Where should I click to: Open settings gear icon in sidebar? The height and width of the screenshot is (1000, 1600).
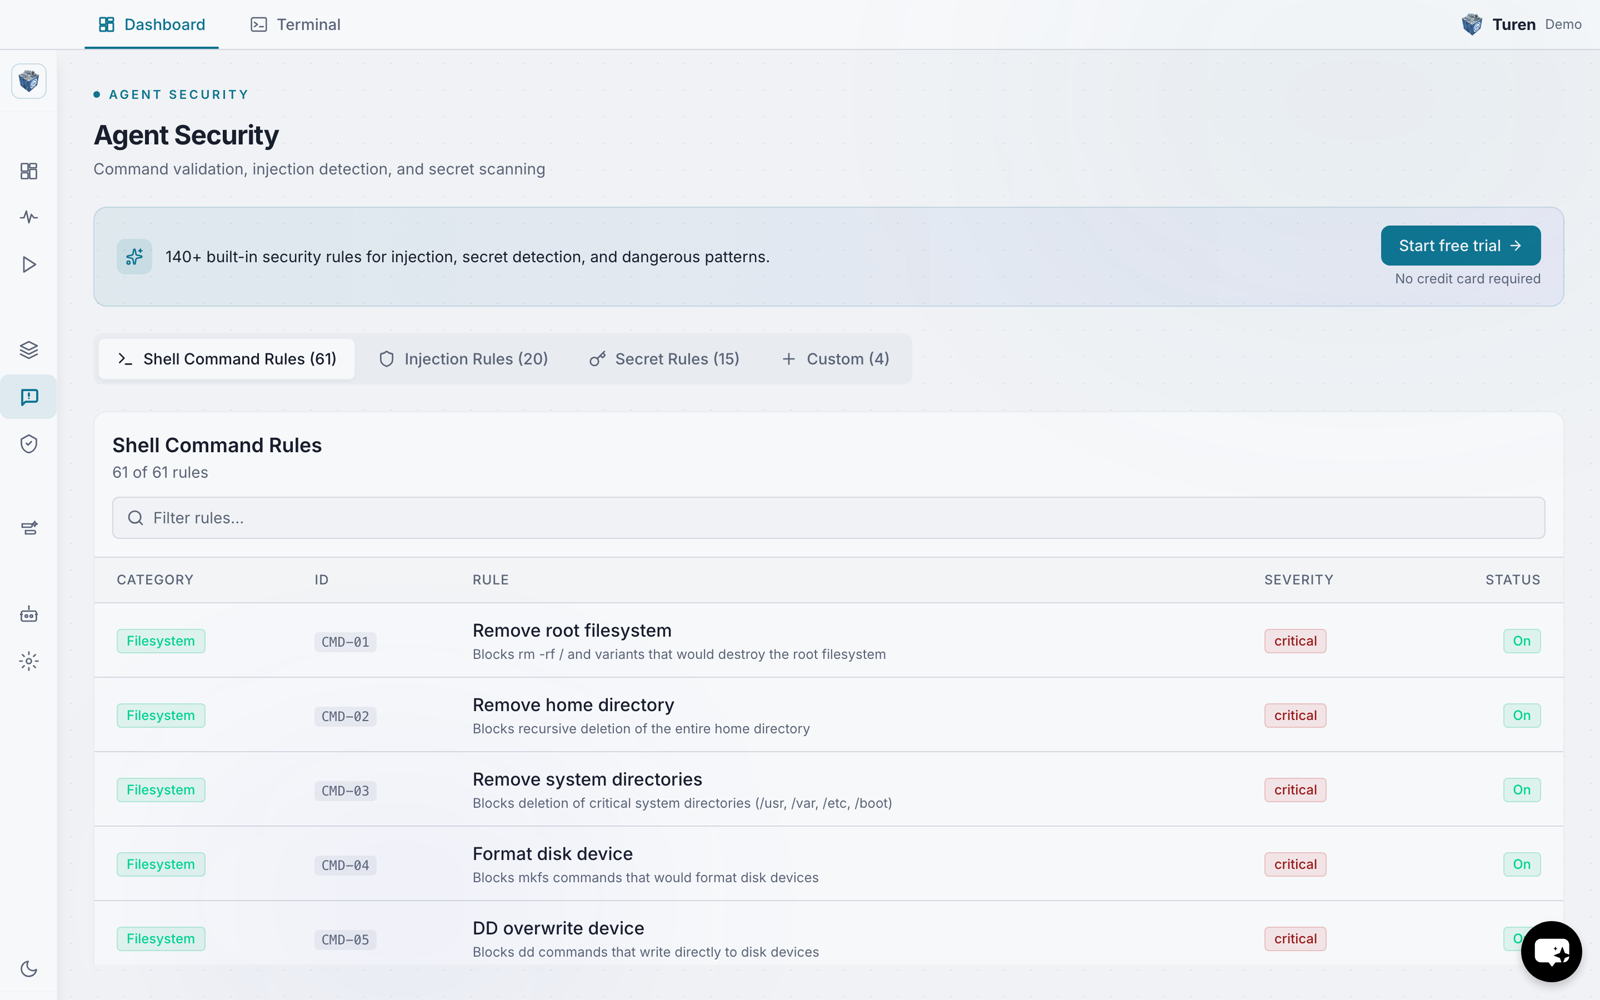tap(29, 661)
